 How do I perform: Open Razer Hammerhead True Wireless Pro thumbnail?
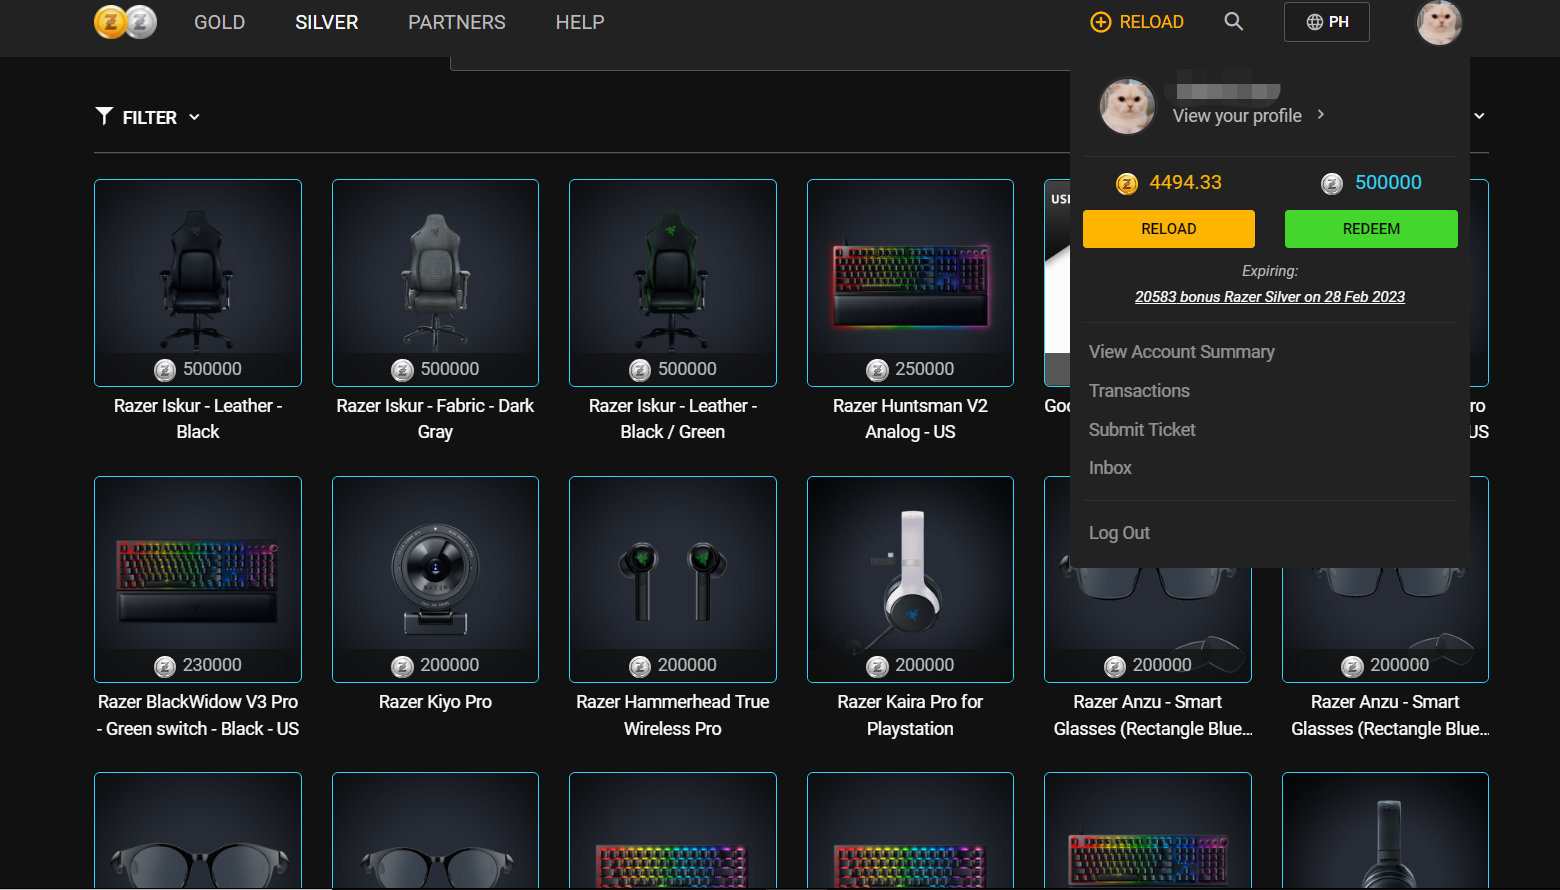tap(673, 580)
